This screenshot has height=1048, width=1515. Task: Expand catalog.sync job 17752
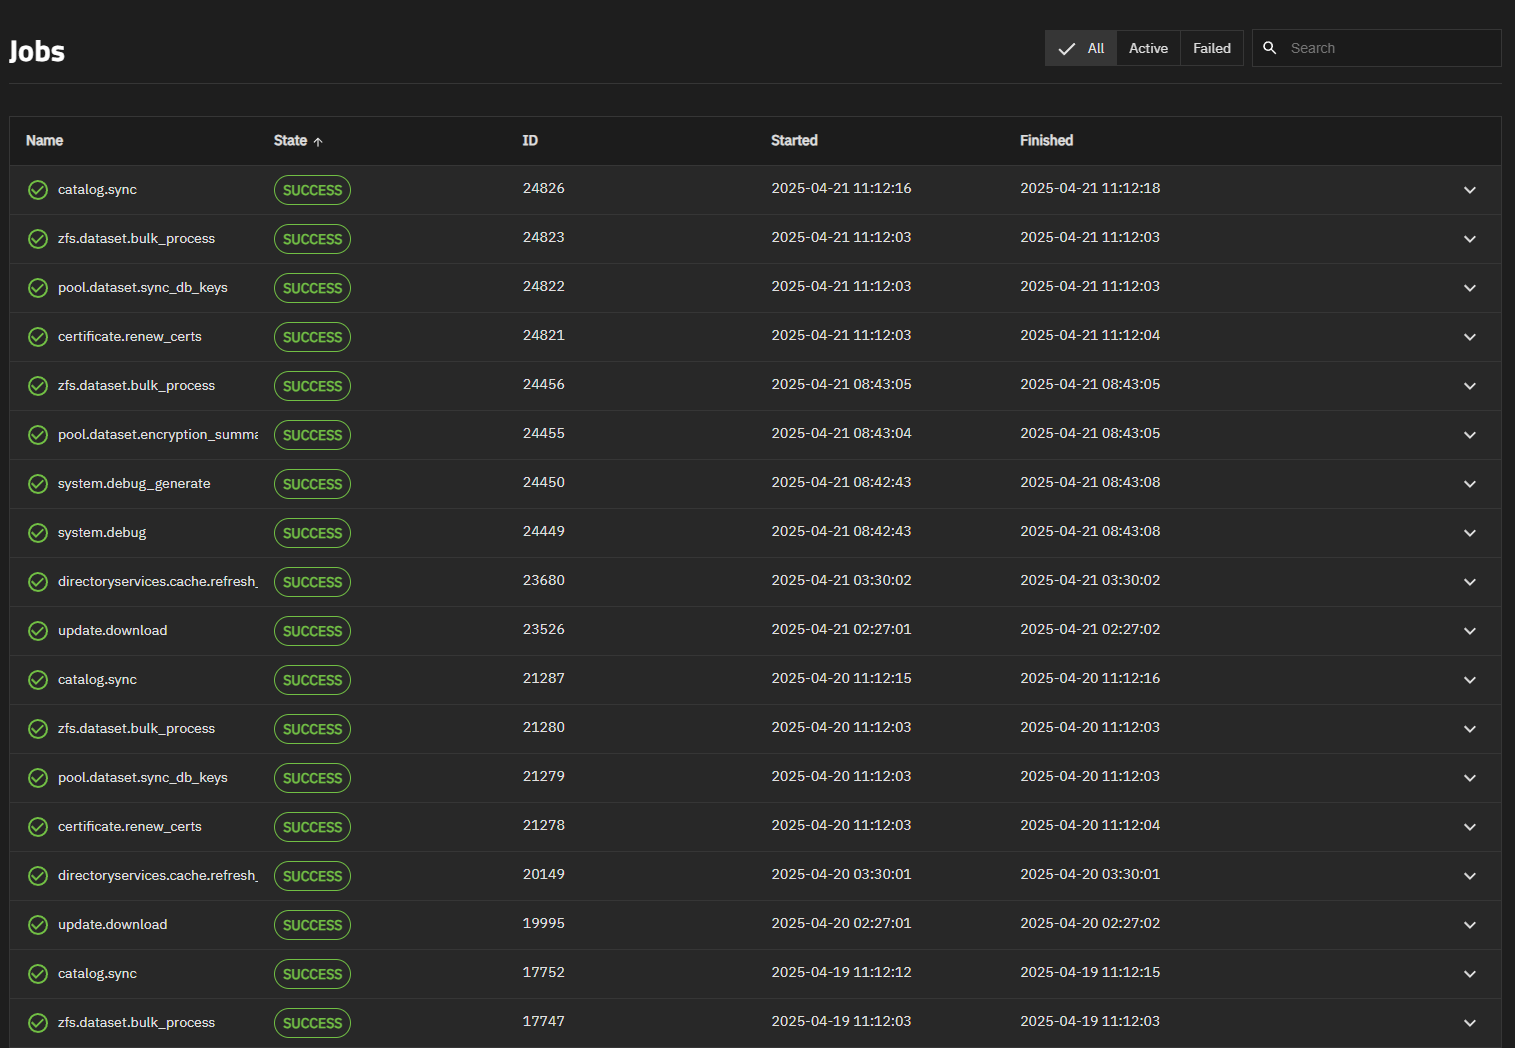(1470, 974)
